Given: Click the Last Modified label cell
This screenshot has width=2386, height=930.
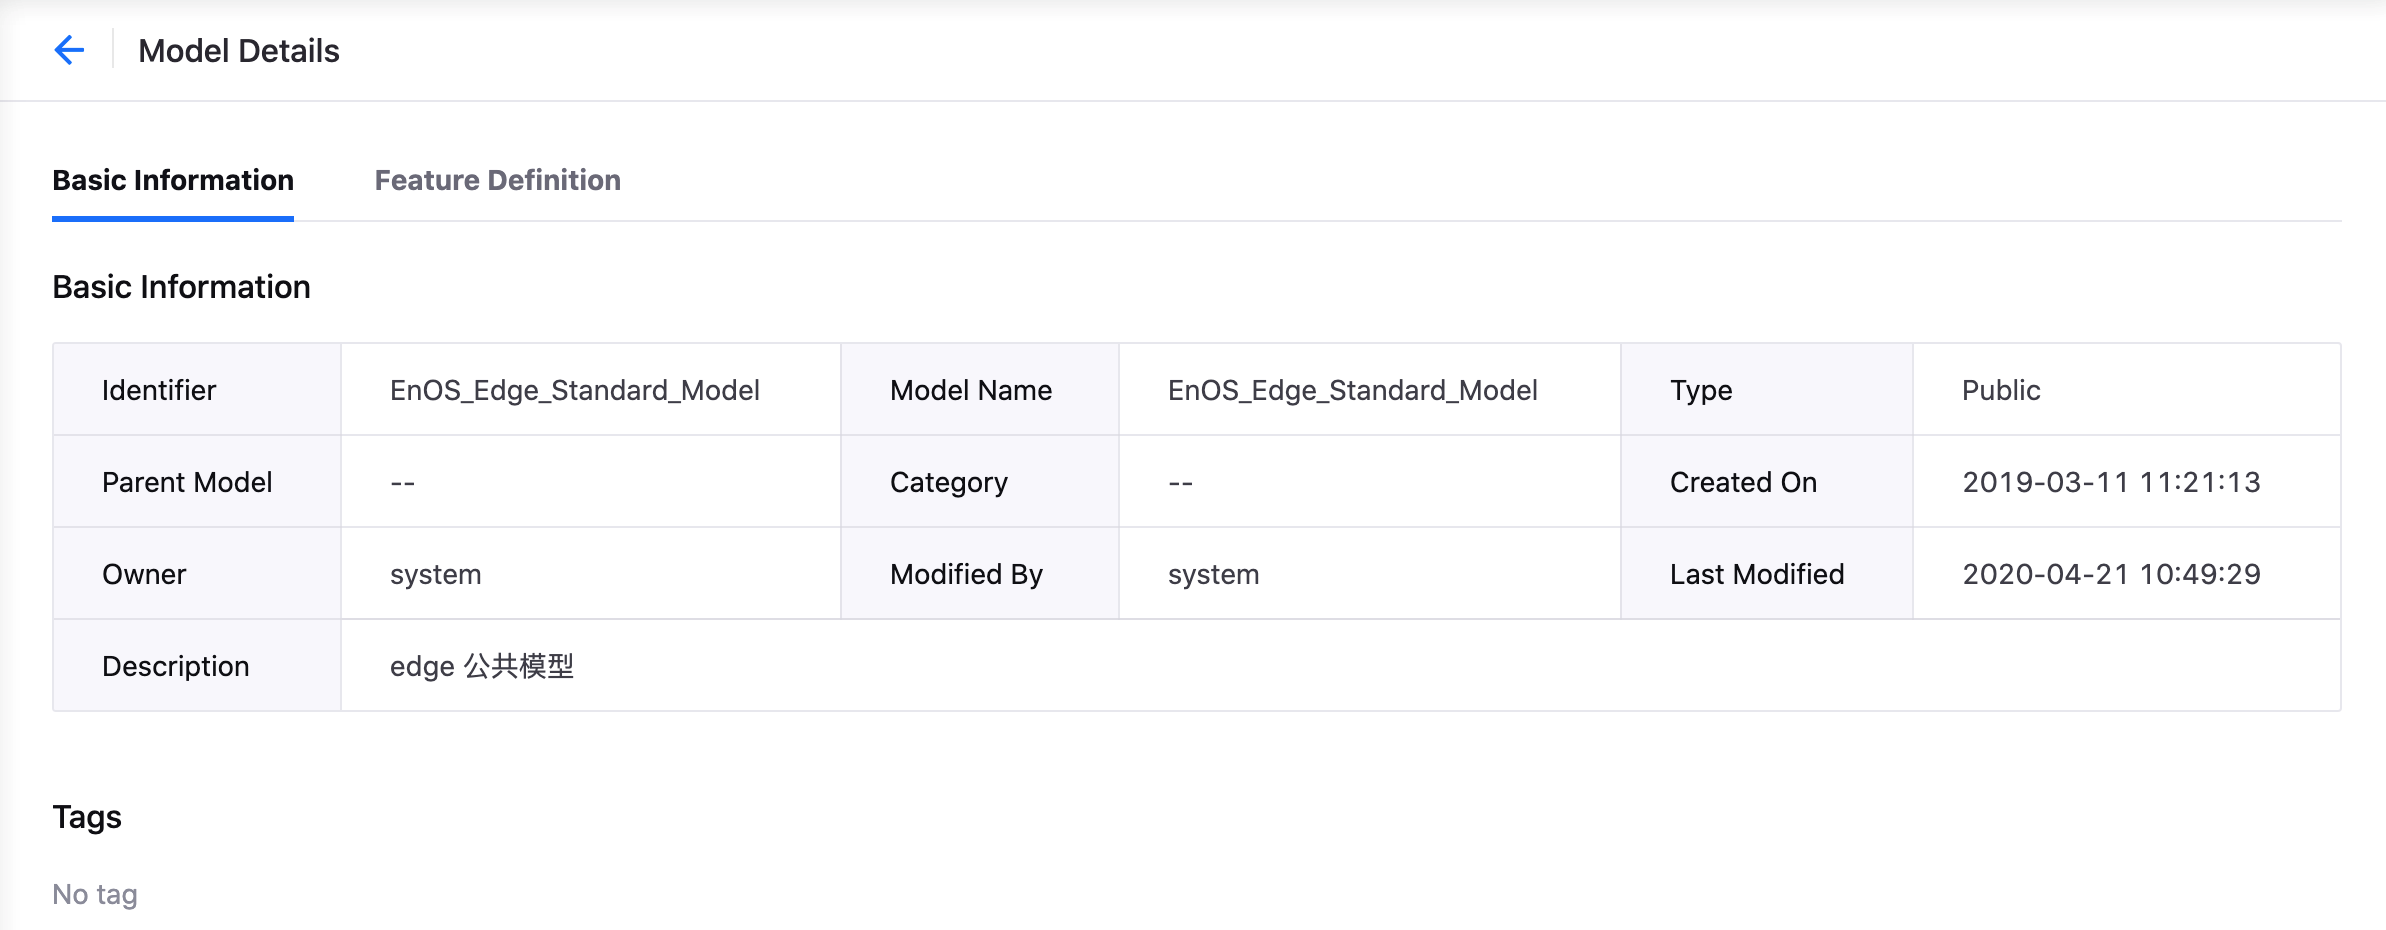Looking at the screenshot, I should point(1767,574).
